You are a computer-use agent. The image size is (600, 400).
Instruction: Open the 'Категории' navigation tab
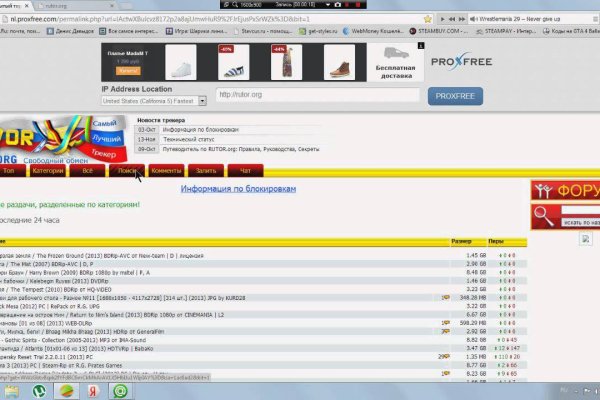click(x=48, y=171)
